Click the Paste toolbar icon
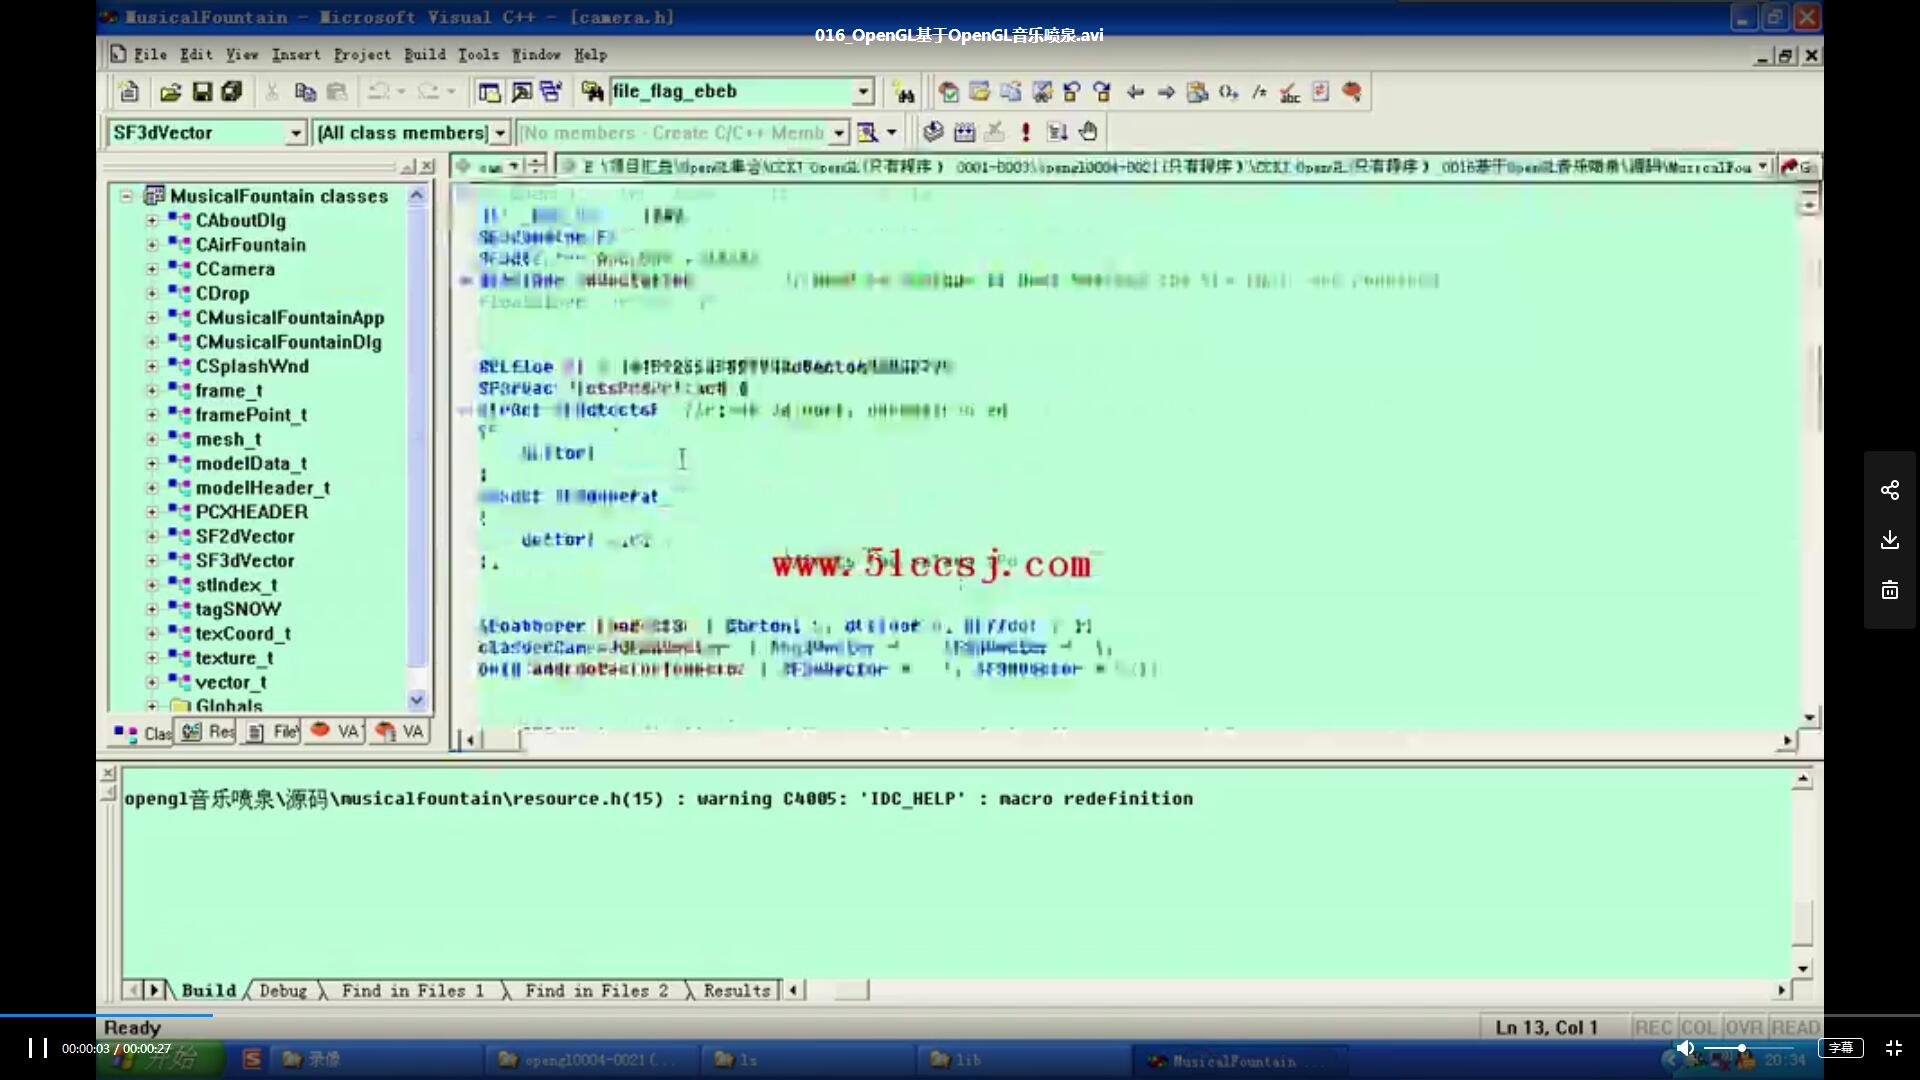 [x=337, y=92]
